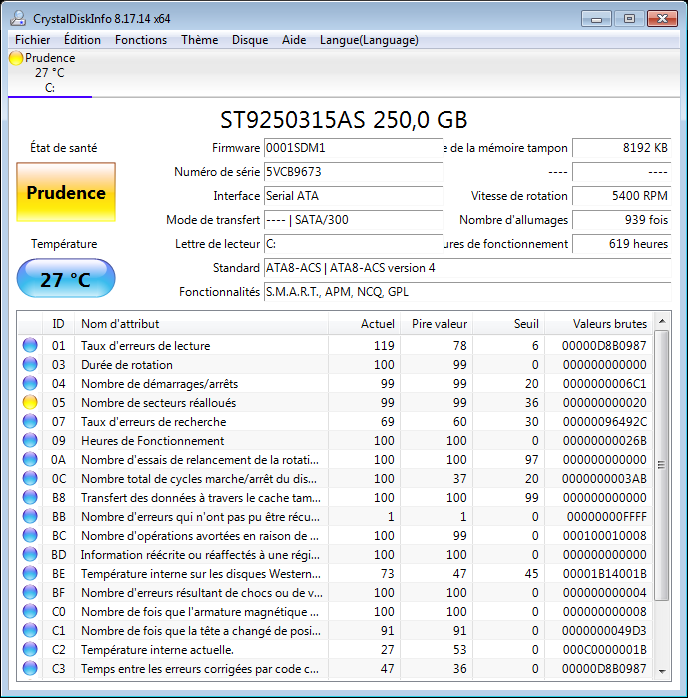Click the 27 °C temperature button

click(66, 279)
